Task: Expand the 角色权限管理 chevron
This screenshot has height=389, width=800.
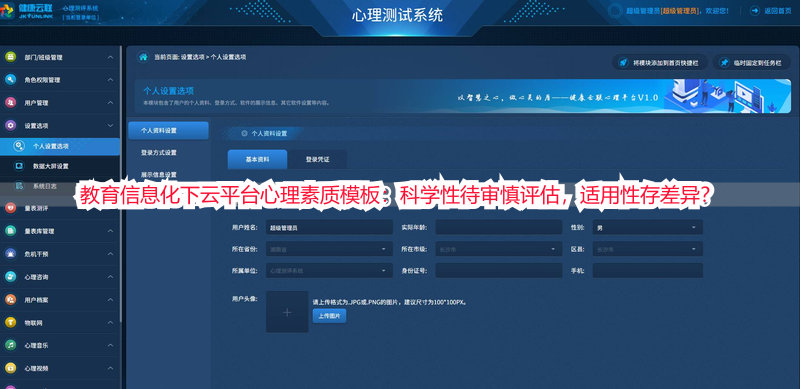Action: point(110,80)
